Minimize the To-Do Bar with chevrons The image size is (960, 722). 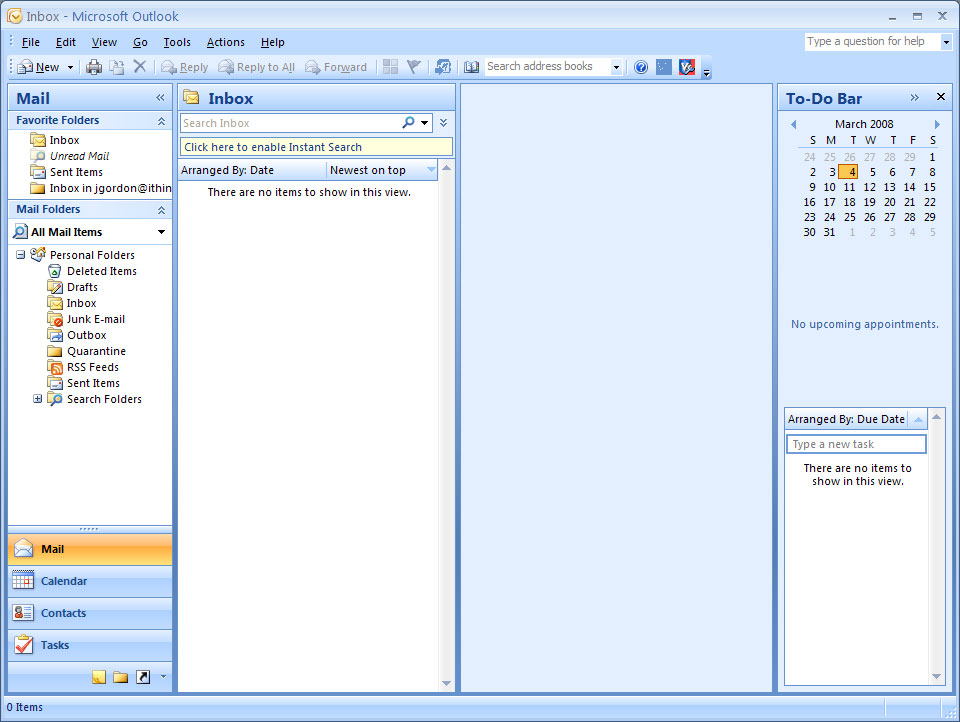914,97
